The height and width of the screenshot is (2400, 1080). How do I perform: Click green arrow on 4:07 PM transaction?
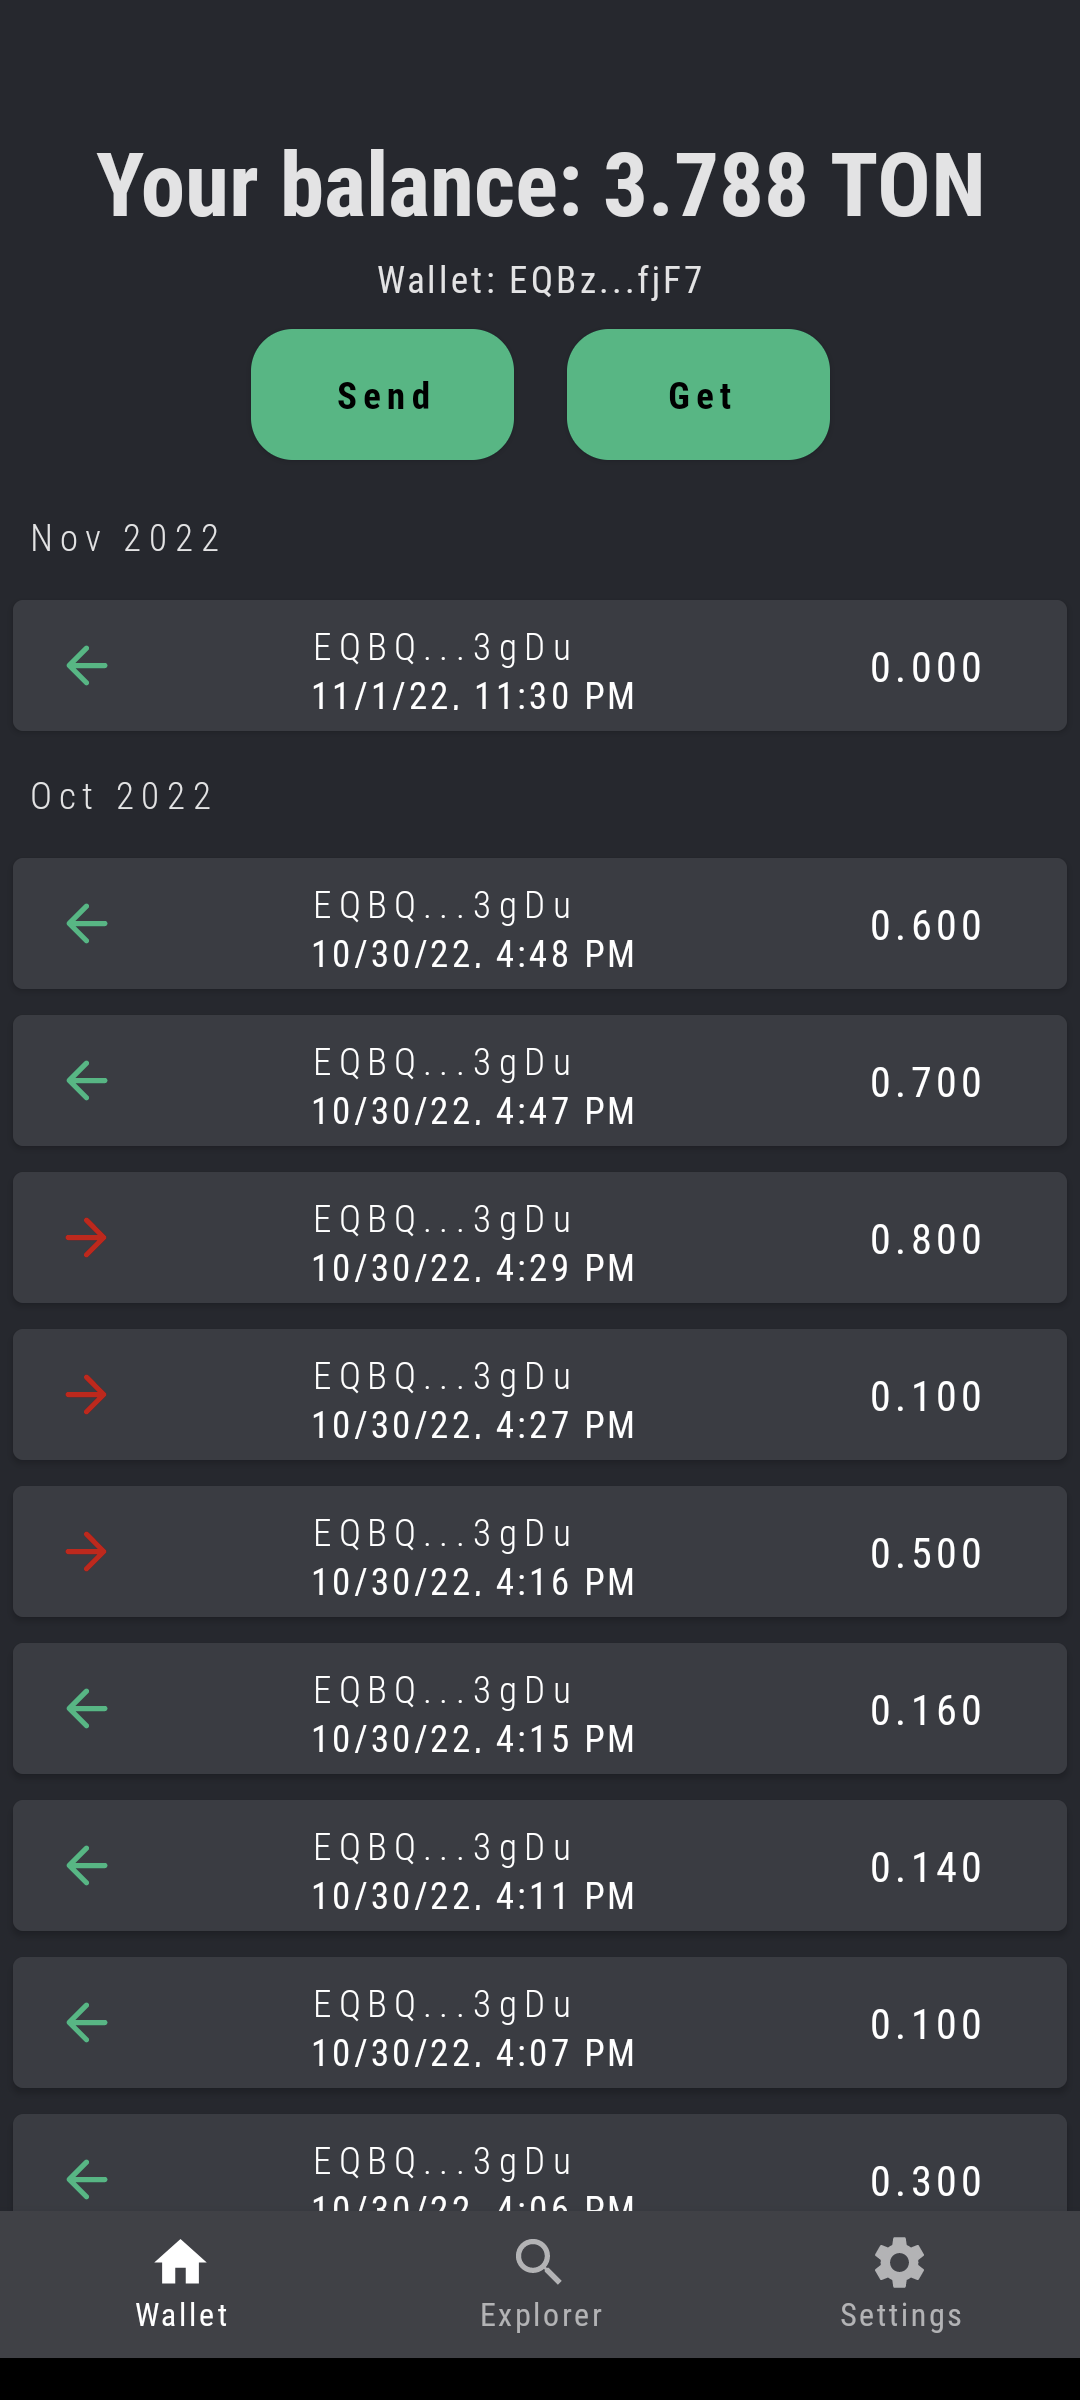pos(87,2023)
